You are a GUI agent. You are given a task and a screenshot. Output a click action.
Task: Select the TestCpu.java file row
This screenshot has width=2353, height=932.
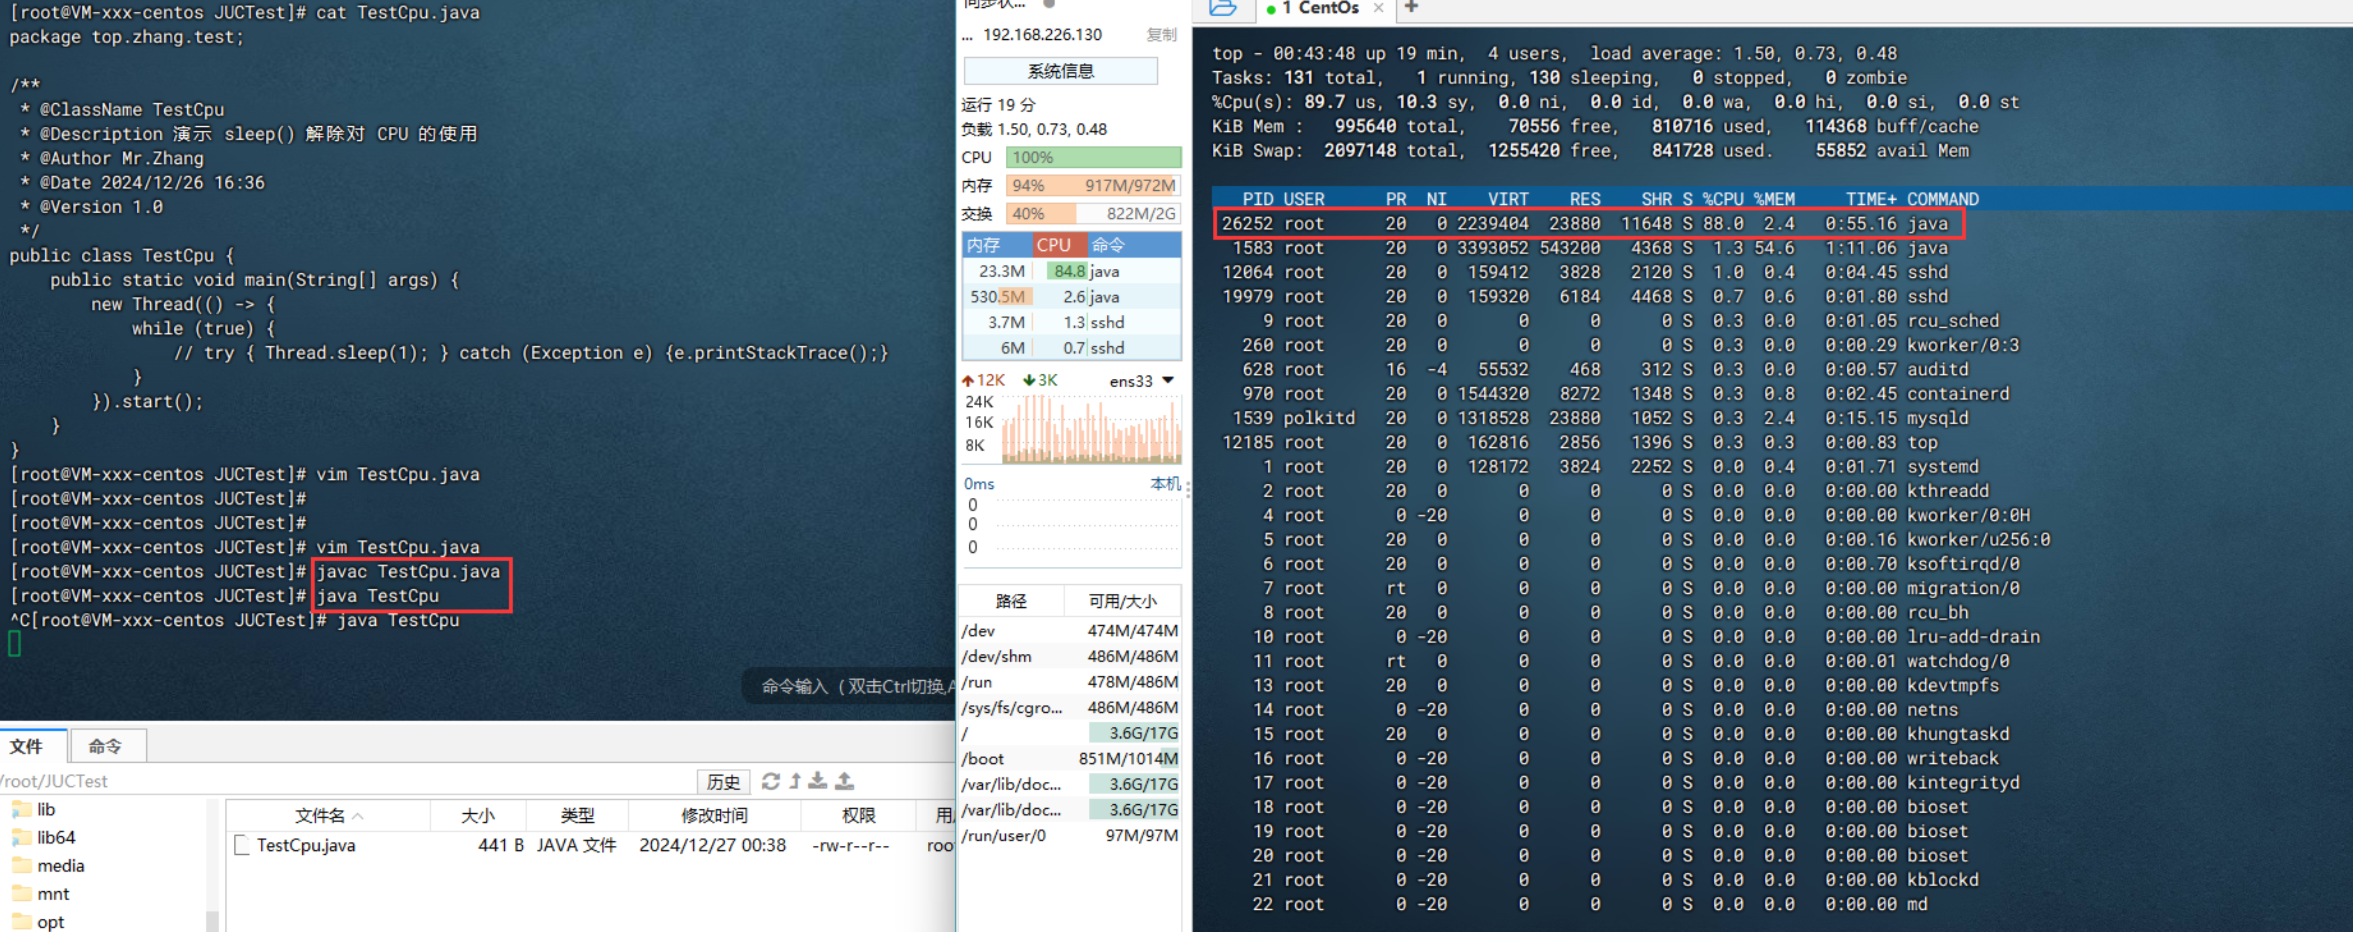306,846
